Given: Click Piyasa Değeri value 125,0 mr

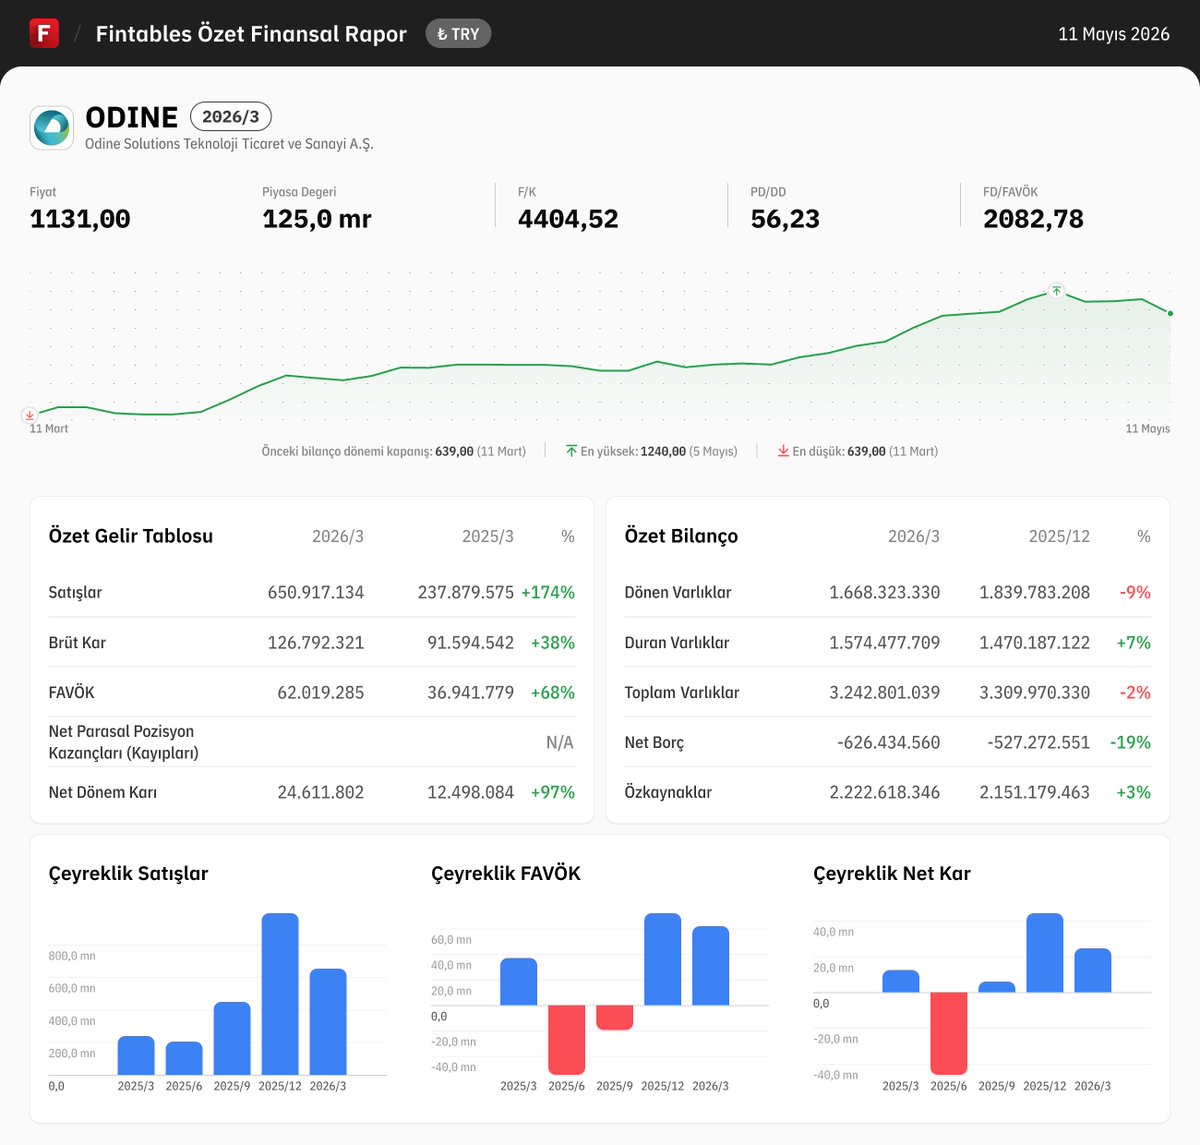Looking at the screenshot, I should (317, 219).
